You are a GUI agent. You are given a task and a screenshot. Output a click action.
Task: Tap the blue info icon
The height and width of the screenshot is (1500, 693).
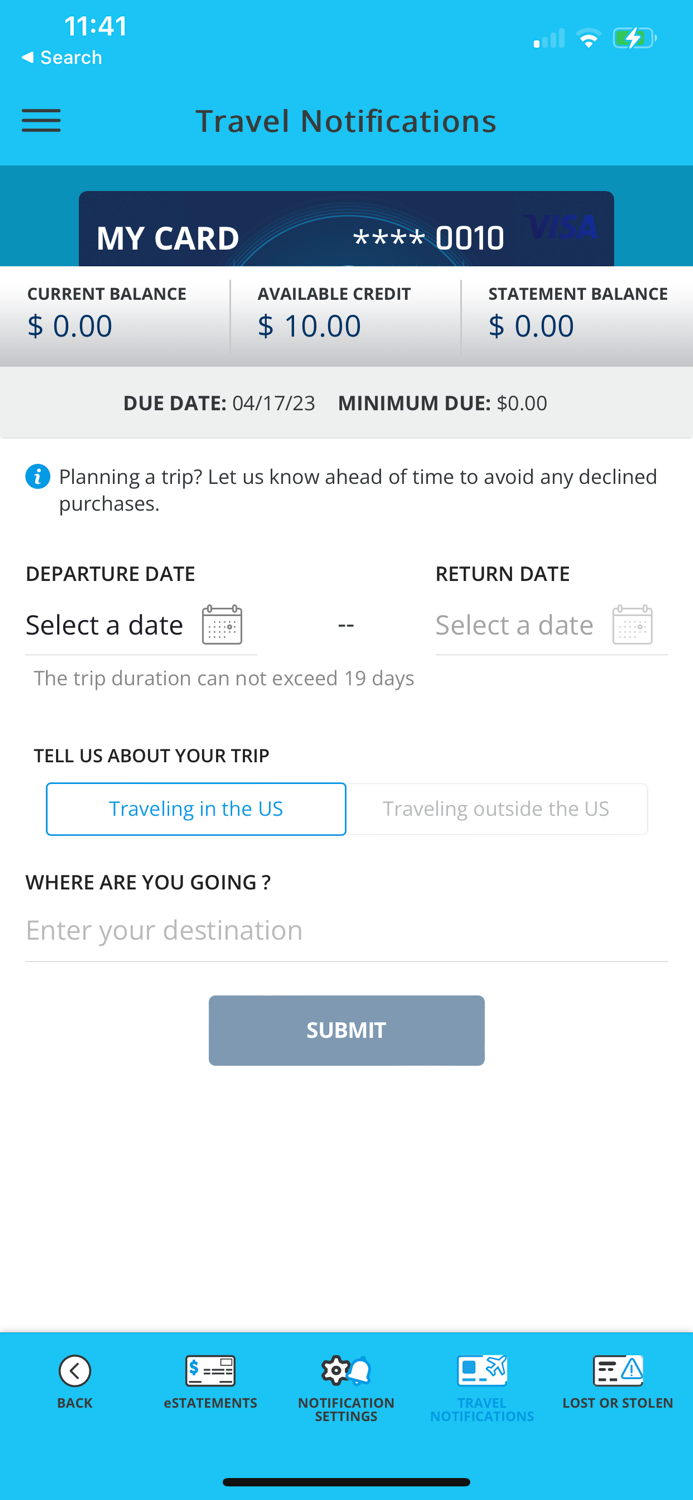(x=37, y=476)
